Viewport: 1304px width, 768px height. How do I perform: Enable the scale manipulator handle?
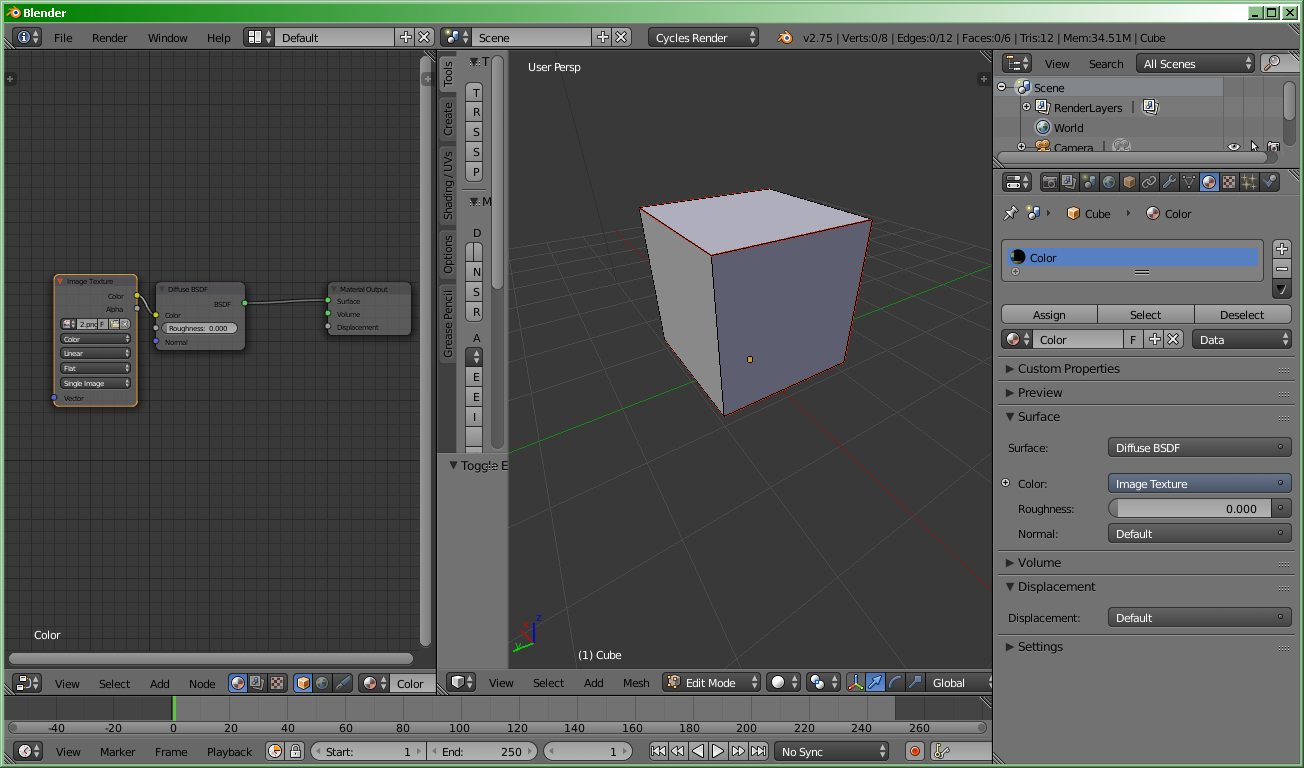tap(914, 683)
